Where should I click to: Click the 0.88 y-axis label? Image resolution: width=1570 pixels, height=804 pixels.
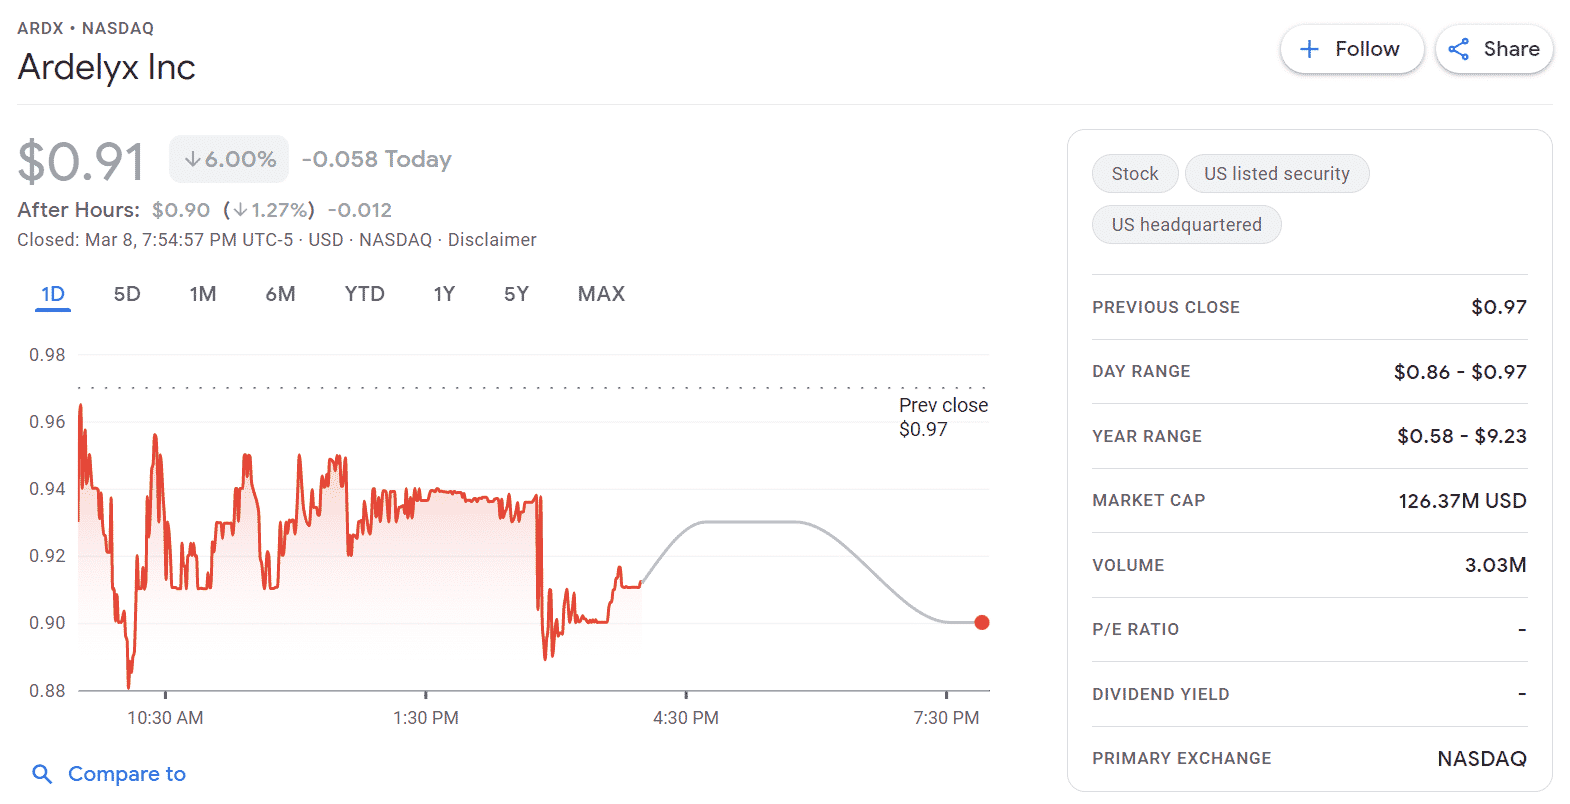[47, 691]
